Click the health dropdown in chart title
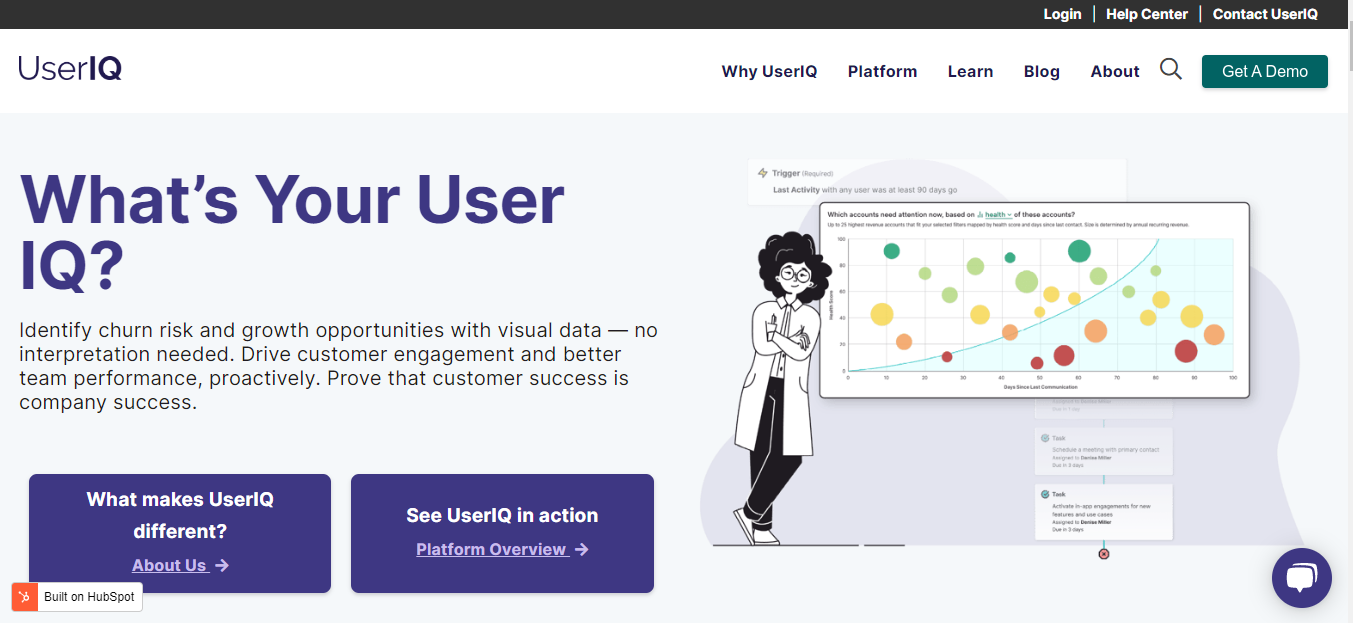The width and height of the screenshot is (1353, 623). [x=995, y=214]
